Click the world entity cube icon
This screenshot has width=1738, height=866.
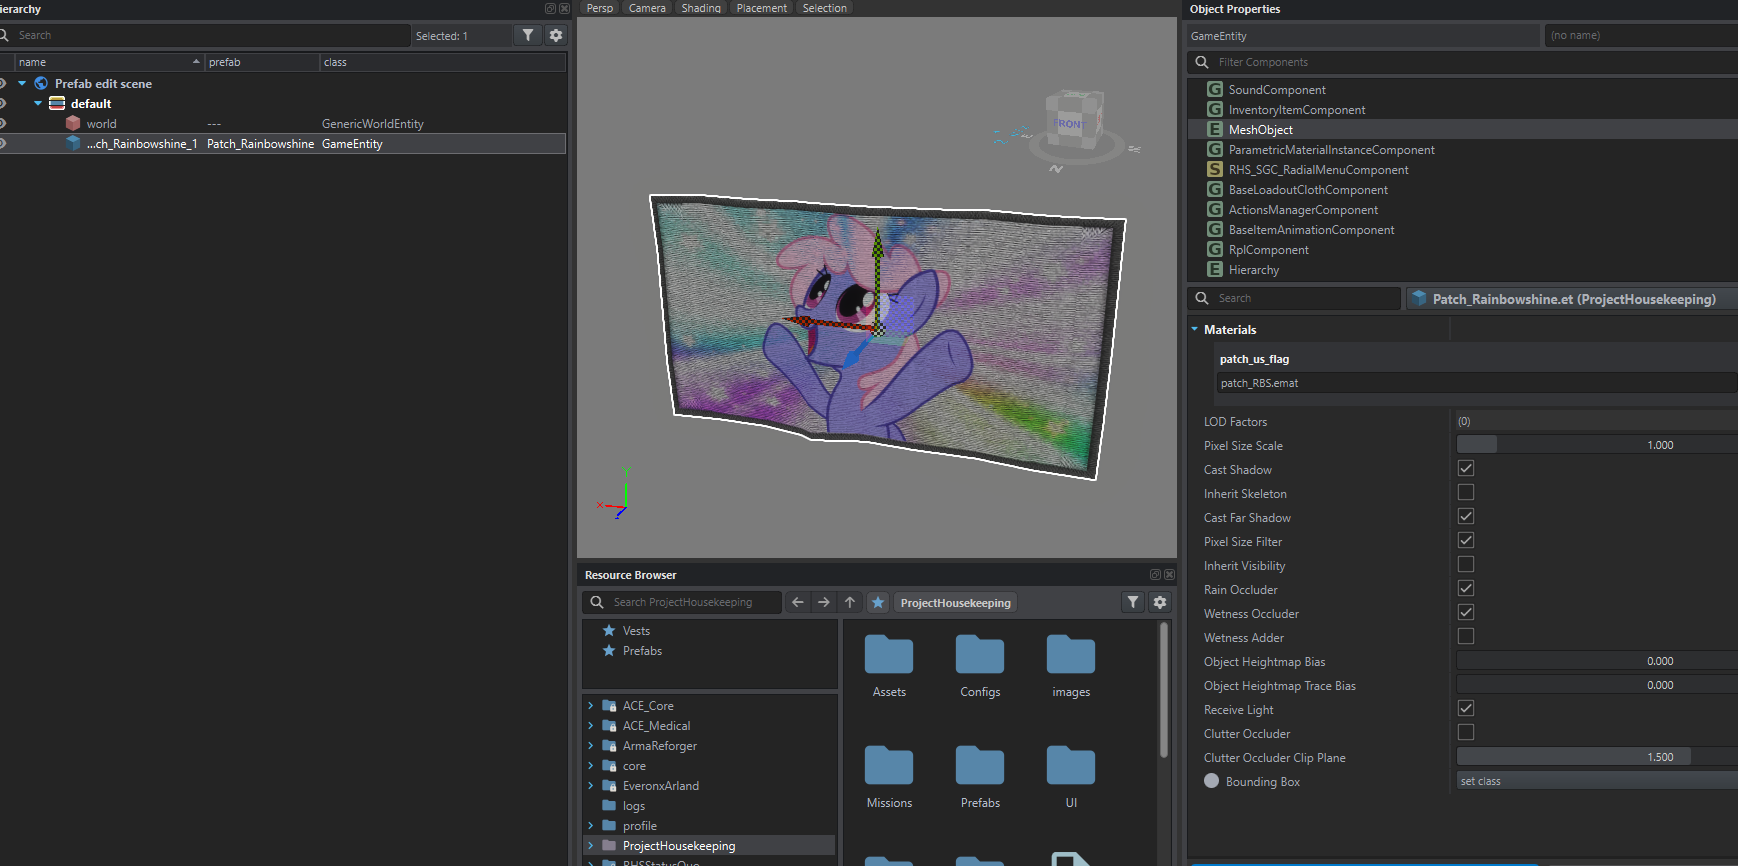point(73,123)
